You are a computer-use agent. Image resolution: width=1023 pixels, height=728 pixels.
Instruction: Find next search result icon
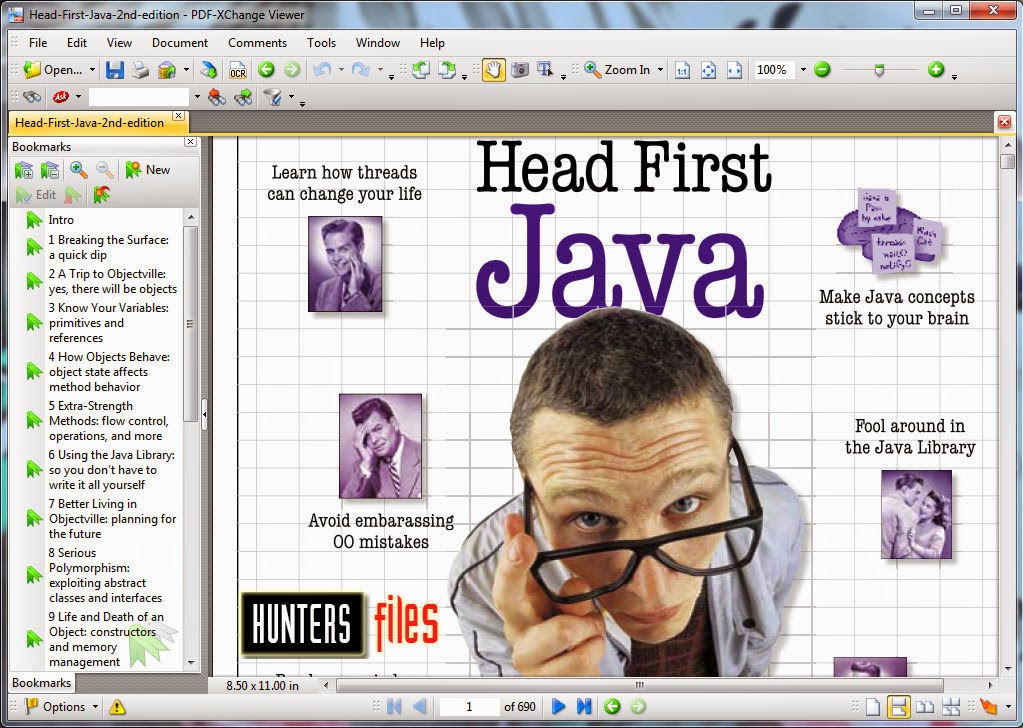click(243, 97)
